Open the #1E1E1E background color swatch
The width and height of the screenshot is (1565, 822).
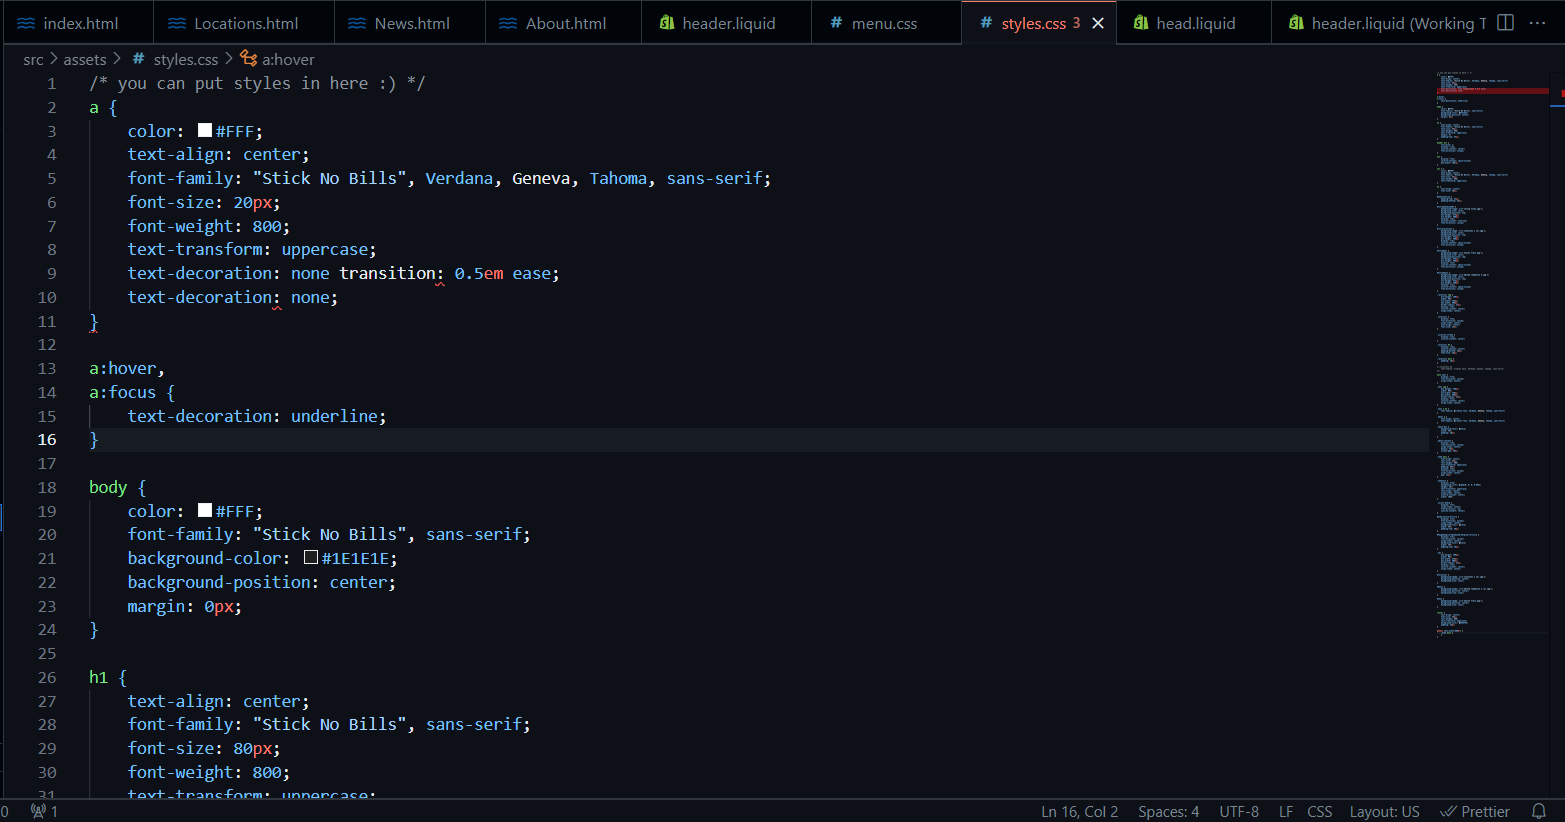(x=311, y=557)
